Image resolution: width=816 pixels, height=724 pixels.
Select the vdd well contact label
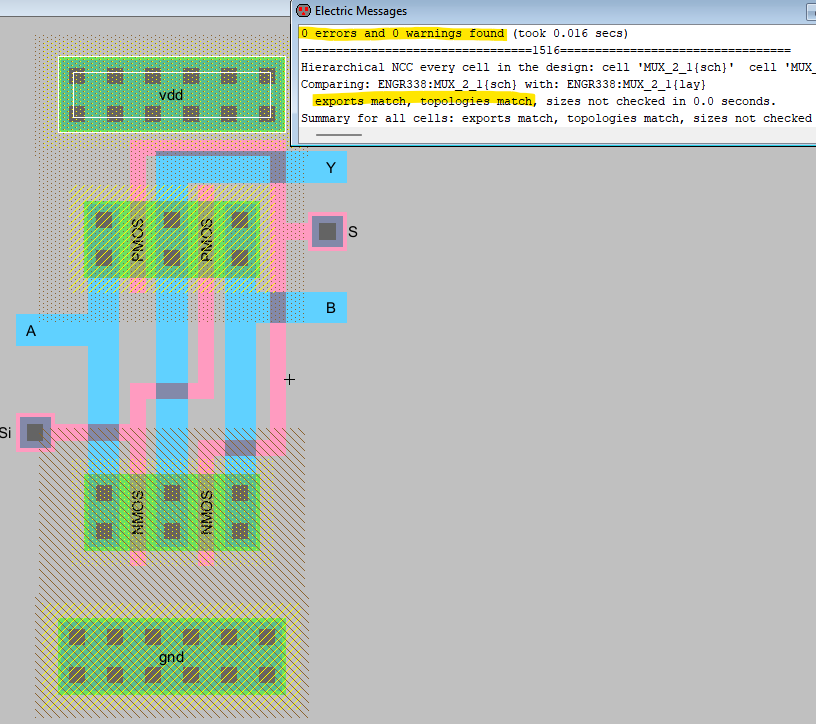pyautogui.click(x=172, y=94)
